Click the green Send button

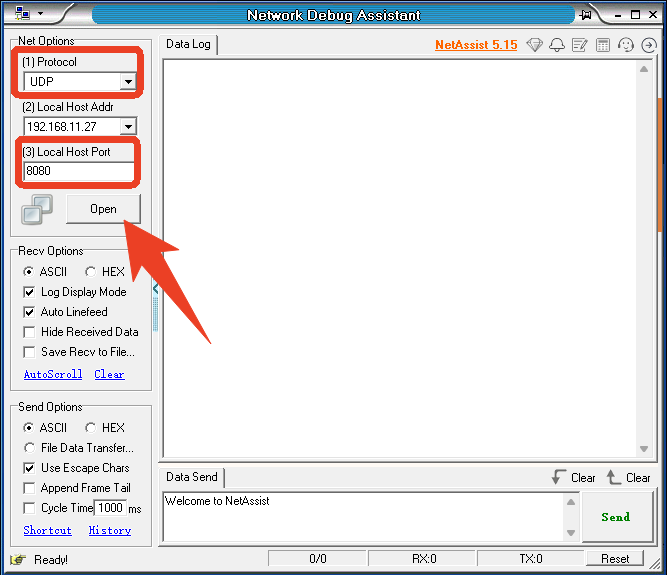tap(616, 517)
